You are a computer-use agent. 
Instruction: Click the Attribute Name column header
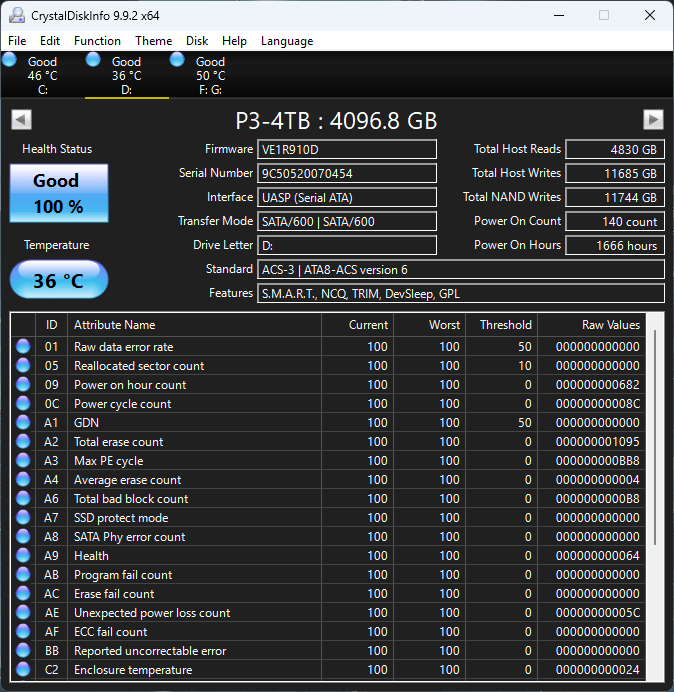click(x=194, y=325)
